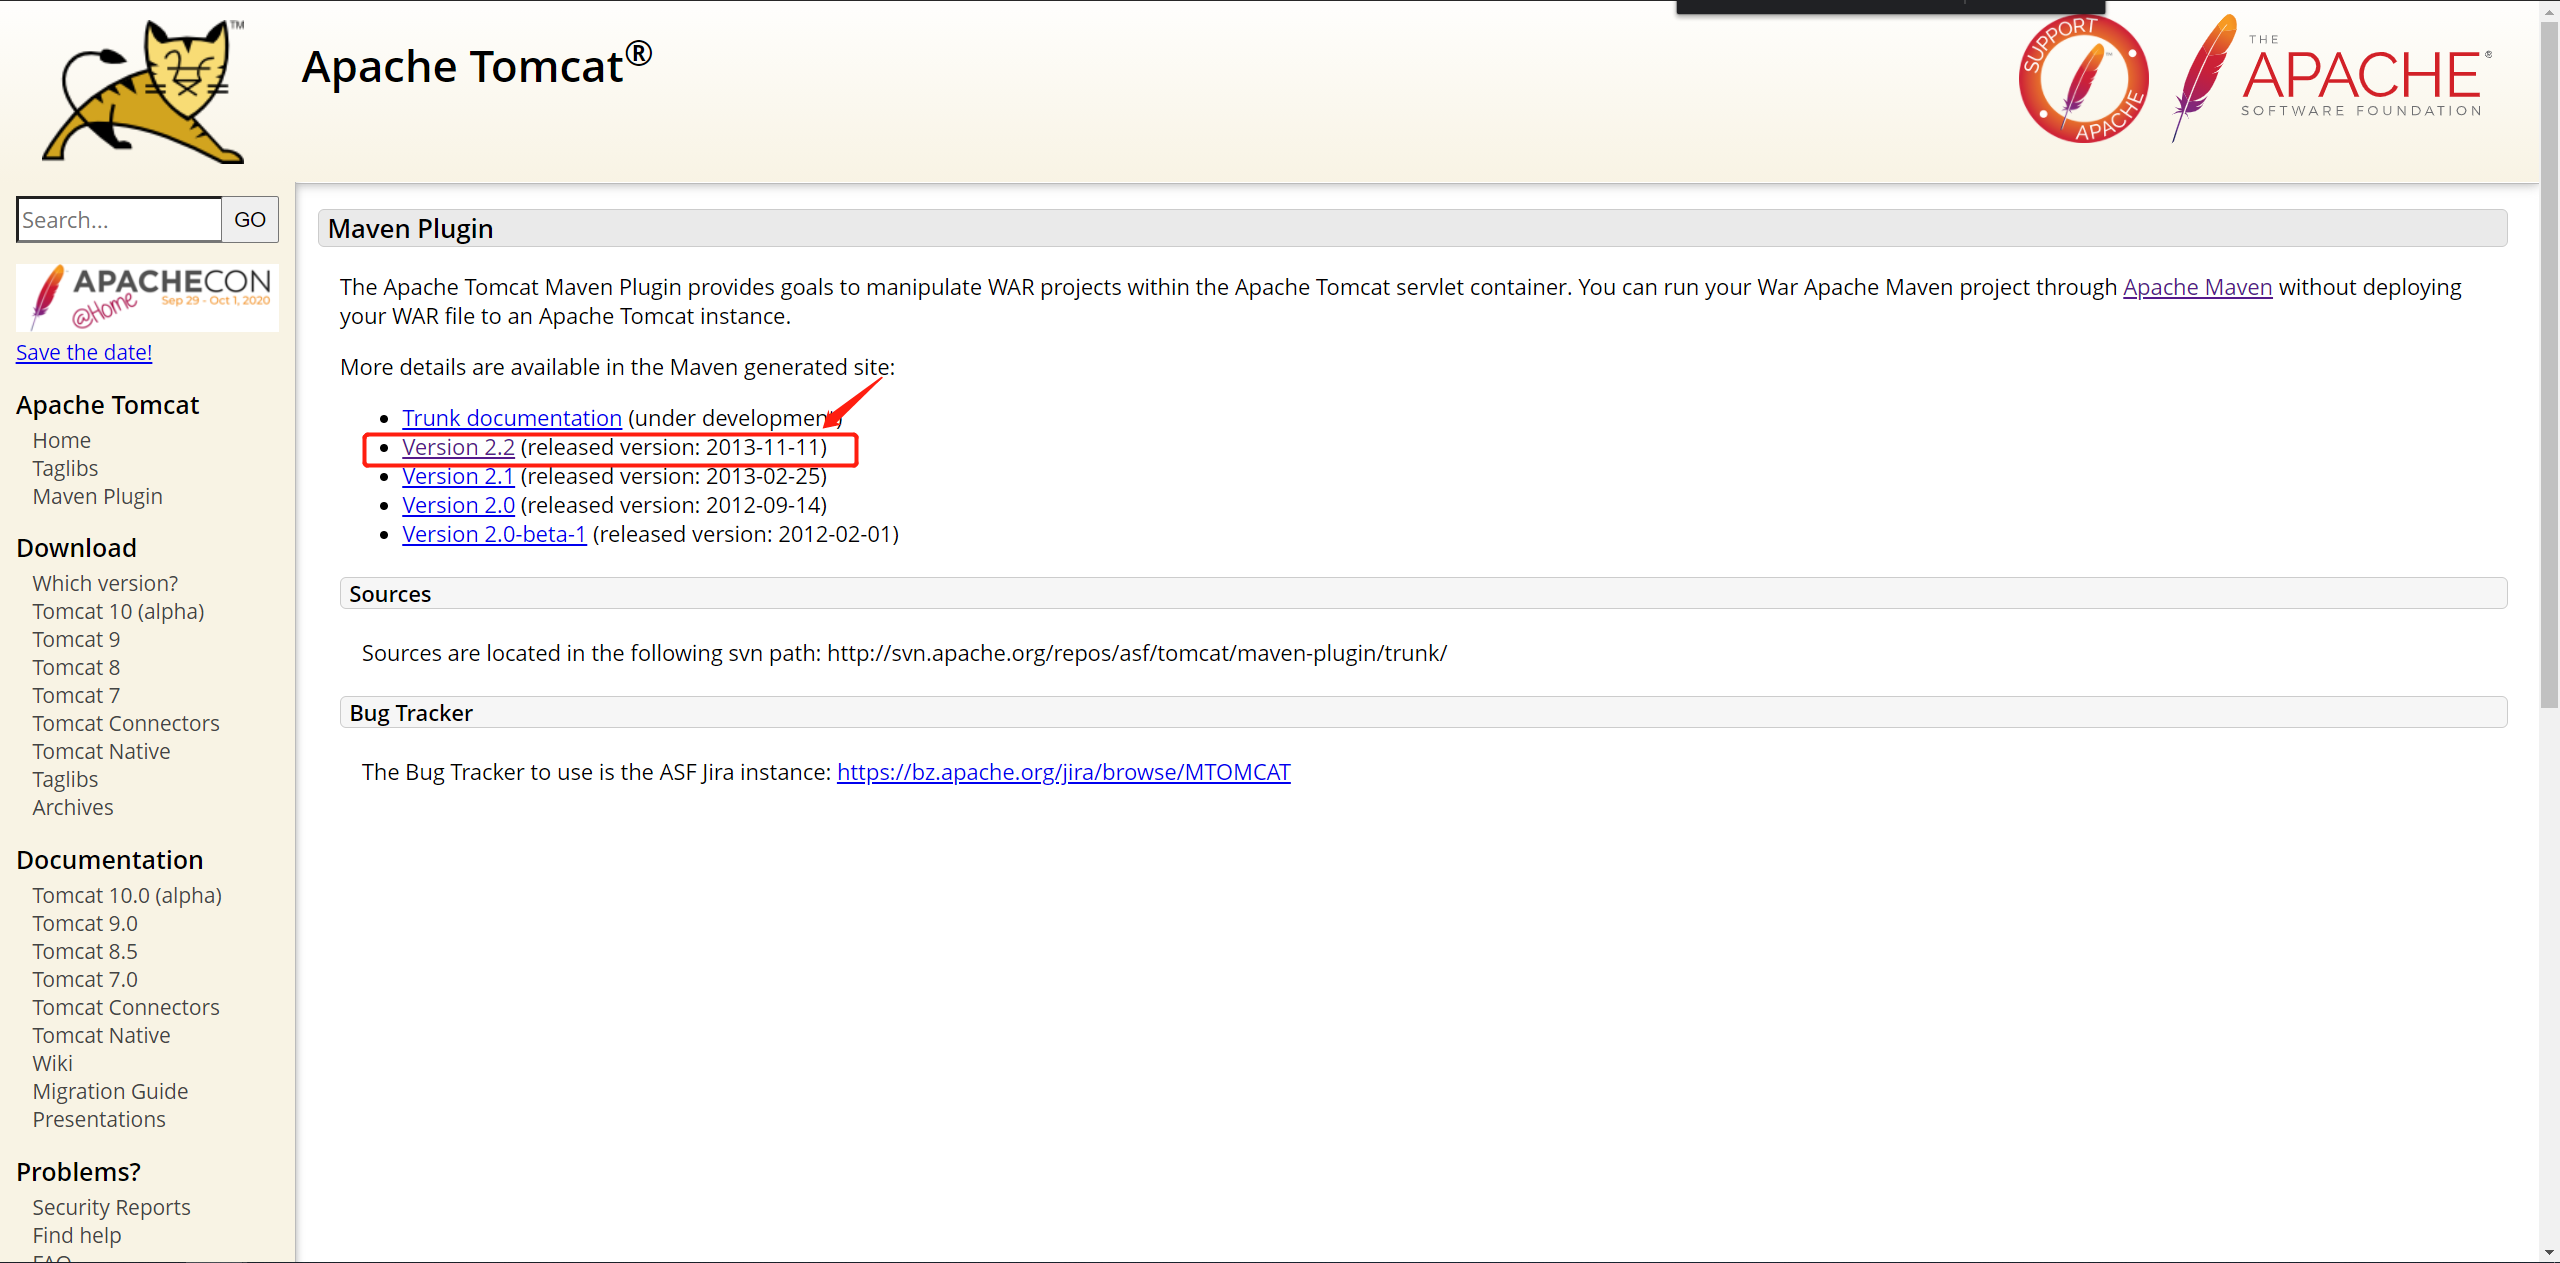Open Tomcat 8.5 documentation

85,951
